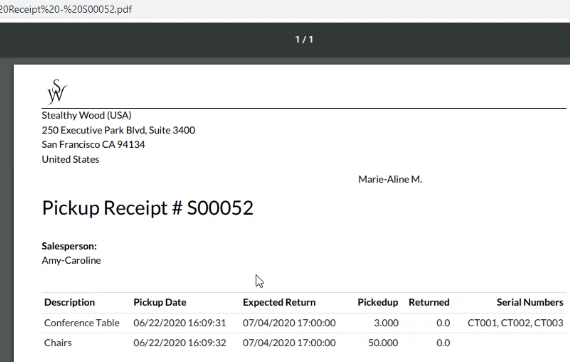This screenshot has height=362, width=570.
Task: Click the line San Francisco CA 94134
Action: point(93,145)
